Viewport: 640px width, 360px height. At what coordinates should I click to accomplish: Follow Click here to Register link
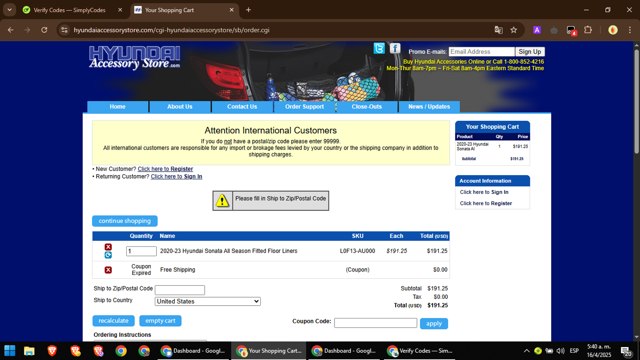[165, 169]
